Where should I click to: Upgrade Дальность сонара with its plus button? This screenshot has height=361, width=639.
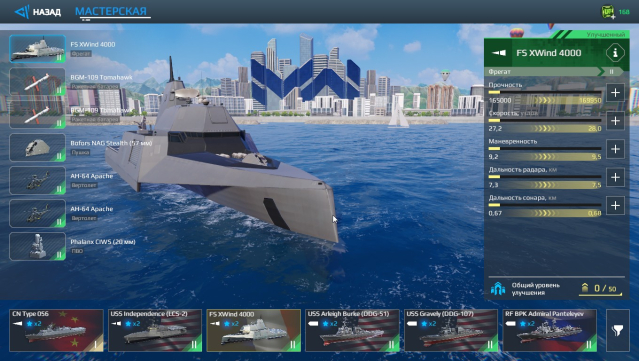coord(615,205)
